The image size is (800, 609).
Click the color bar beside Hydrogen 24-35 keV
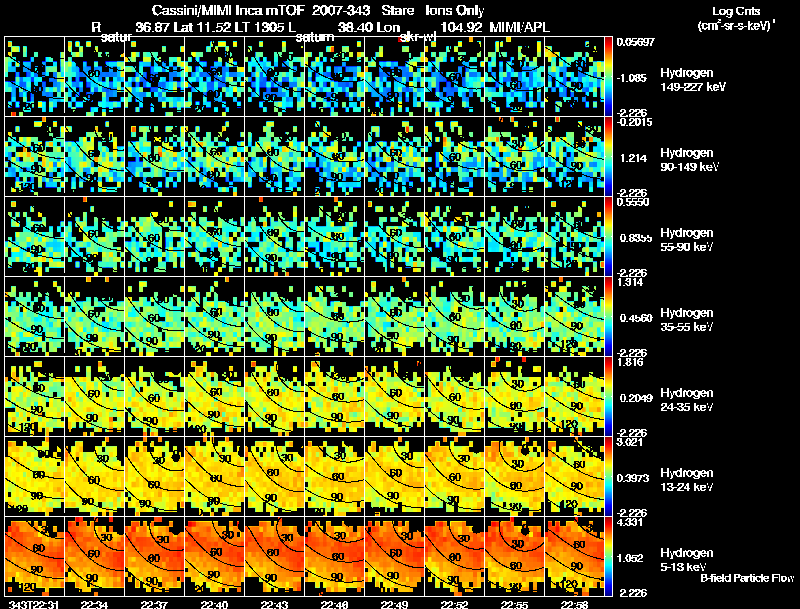pos(609,396)
